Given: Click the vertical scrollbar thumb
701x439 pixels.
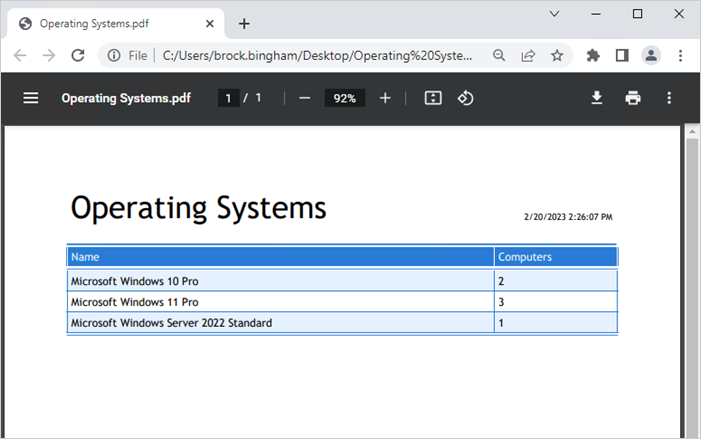Looking at the screenshot, I should coord(692,288).
